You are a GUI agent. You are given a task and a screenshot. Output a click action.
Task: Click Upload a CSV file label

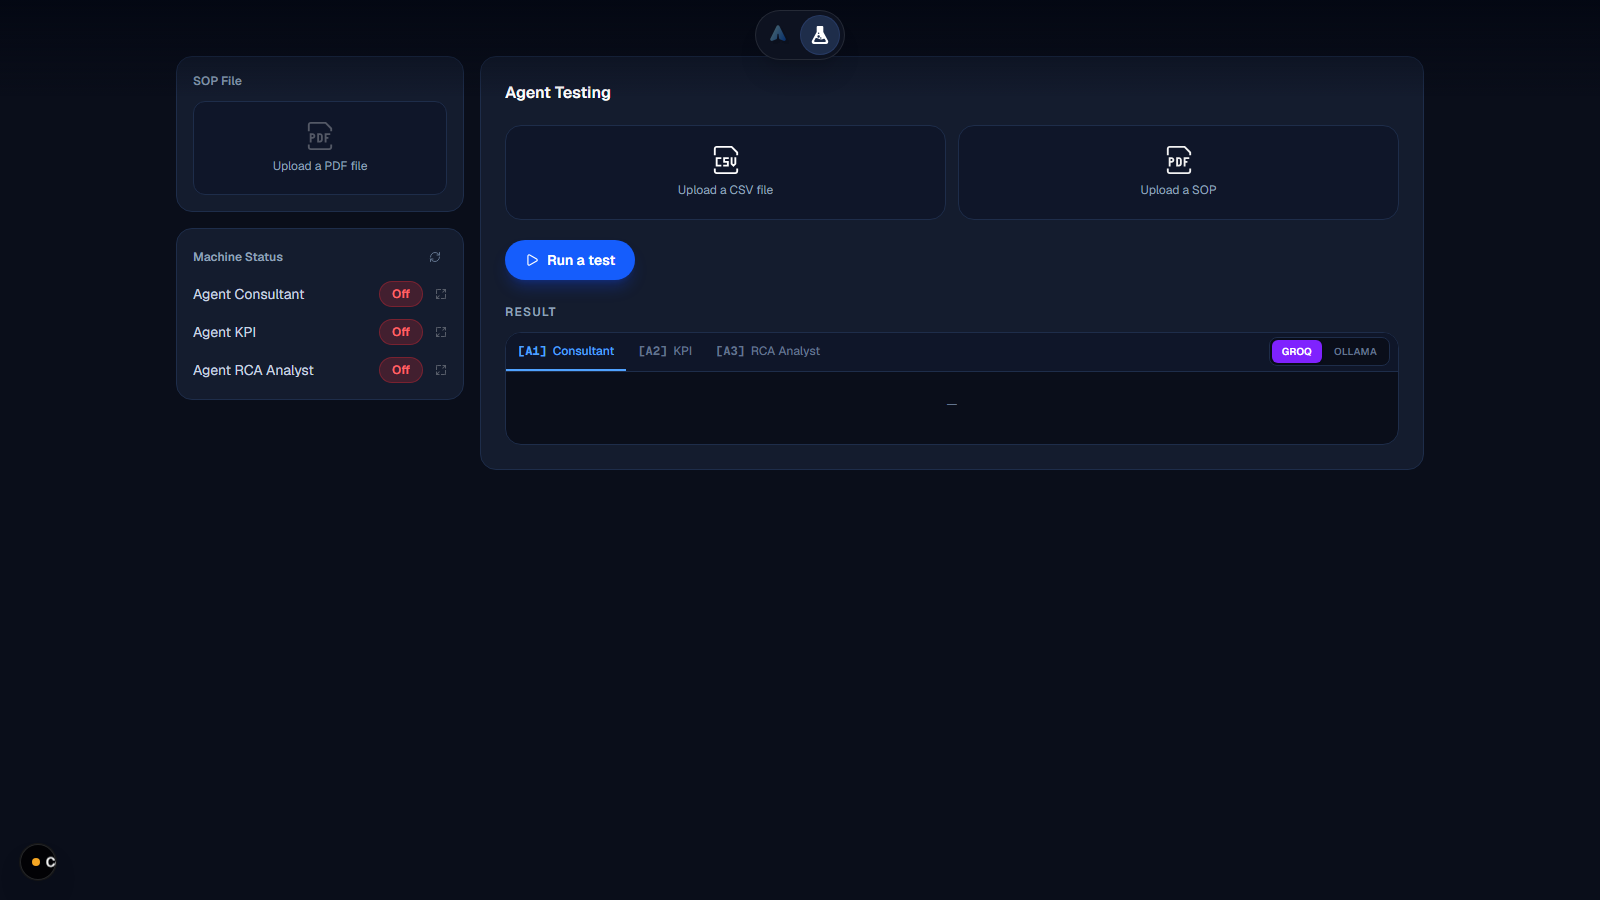click(725, 190)
